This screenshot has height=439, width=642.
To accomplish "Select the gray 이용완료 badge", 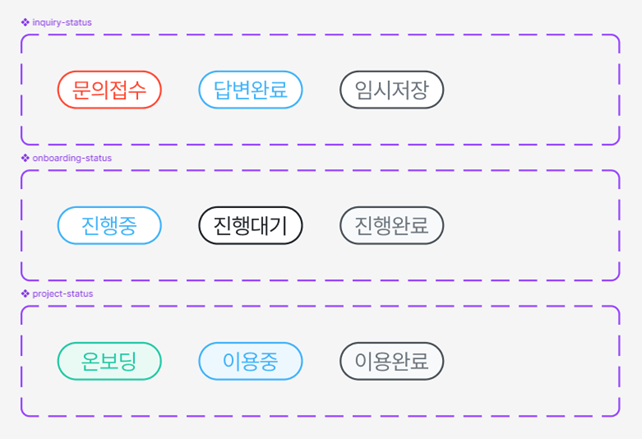I will (x=391, y=361).
